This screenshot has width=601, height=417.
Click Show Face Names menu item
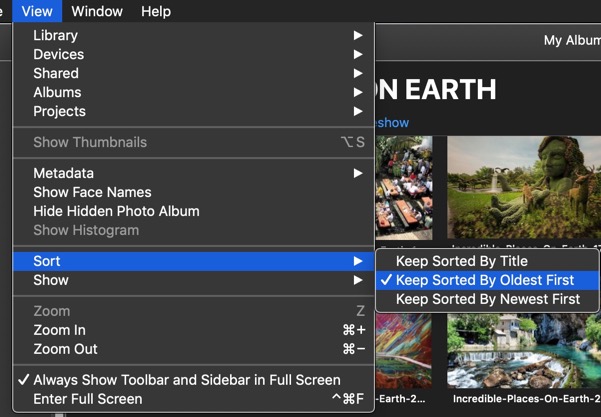92,192
